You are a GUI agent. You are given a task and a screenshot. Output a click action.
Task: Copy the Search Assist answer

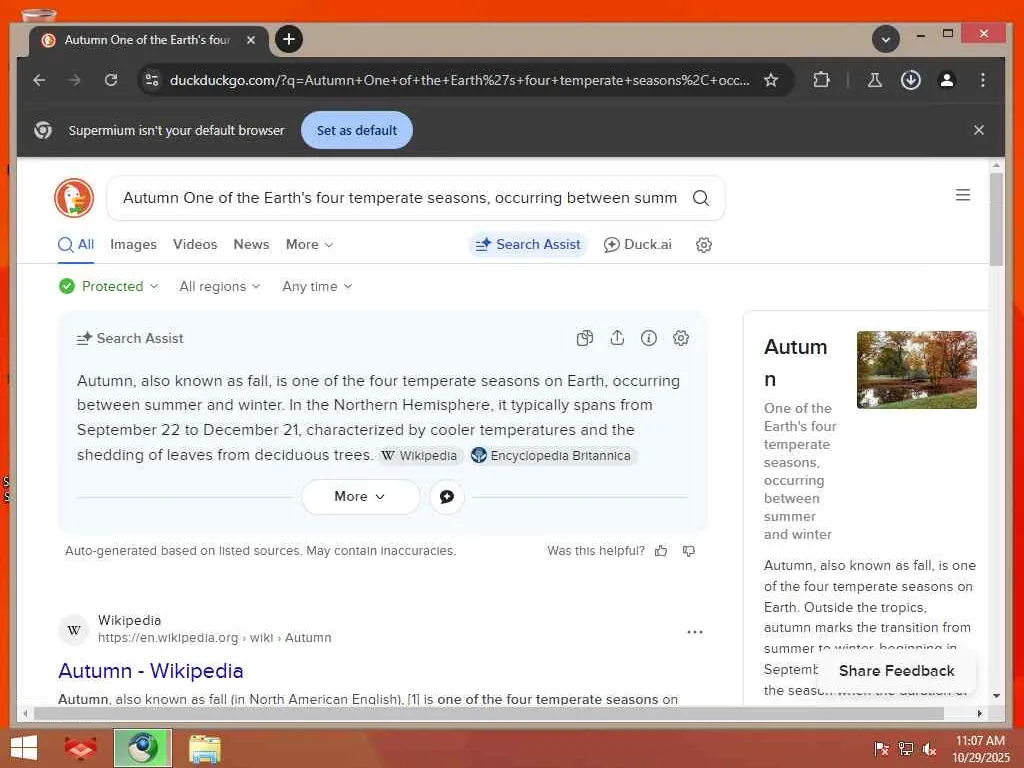[585, 338]
